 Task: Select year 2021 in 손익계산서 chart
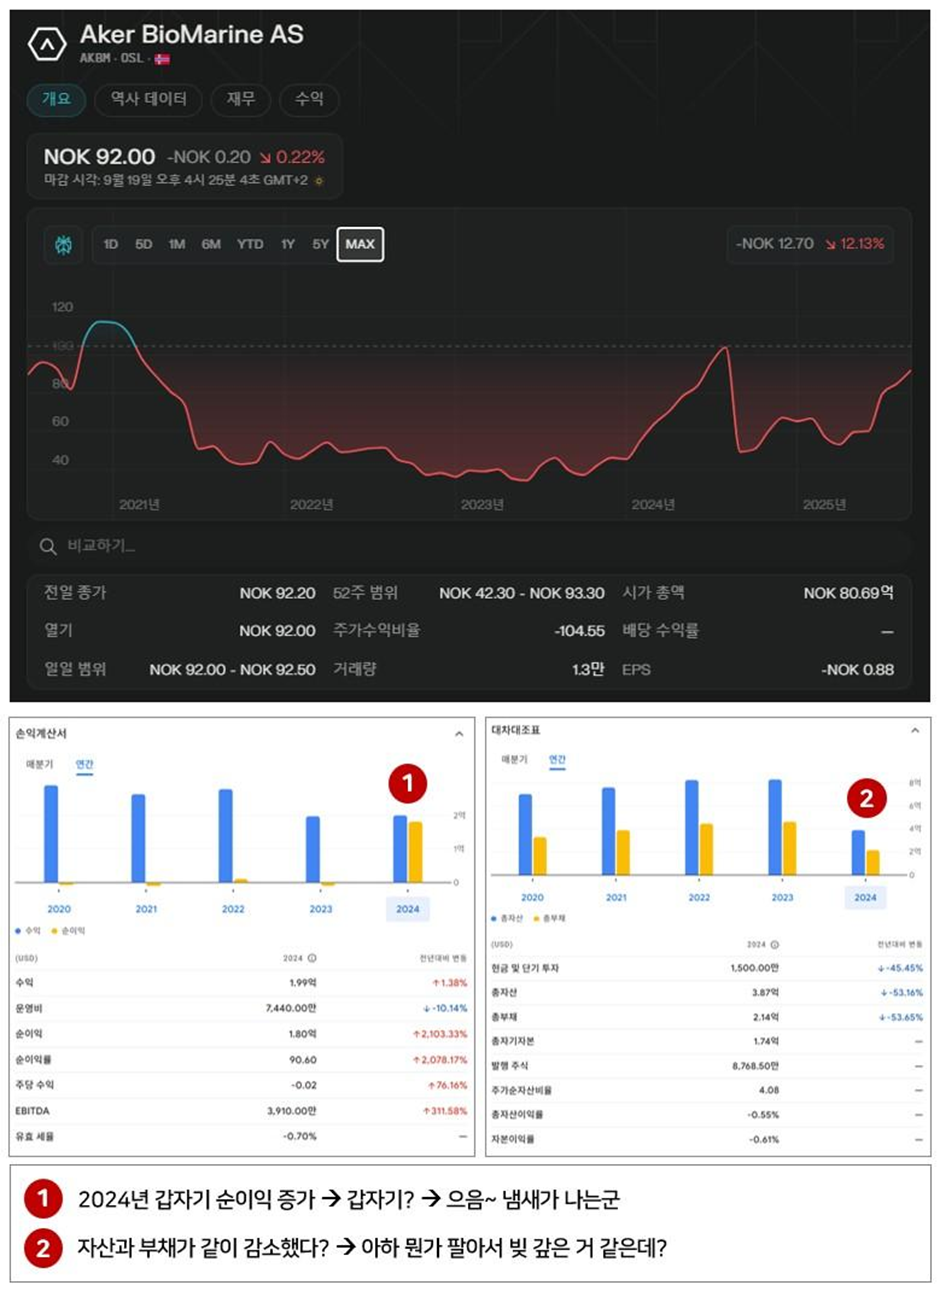146,909
